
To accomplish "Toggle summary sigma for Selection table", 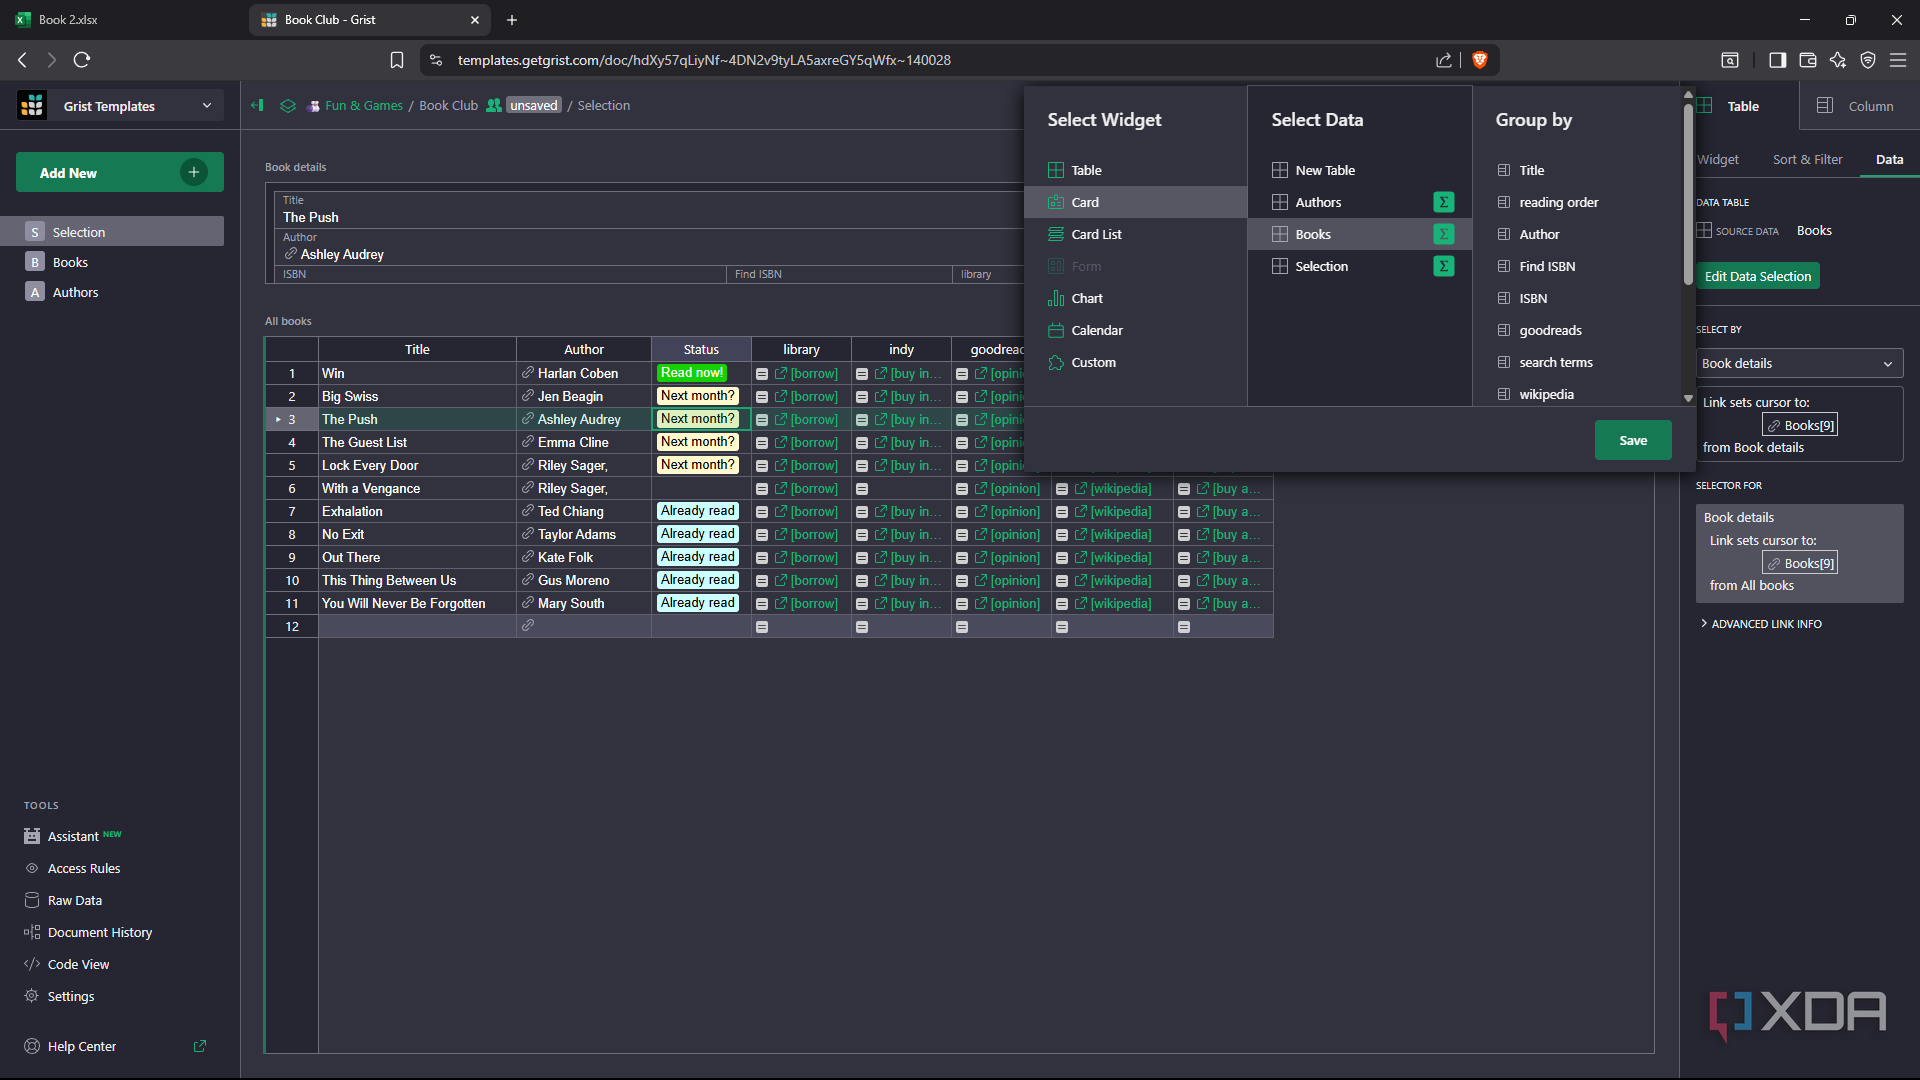I will 1443,266.
